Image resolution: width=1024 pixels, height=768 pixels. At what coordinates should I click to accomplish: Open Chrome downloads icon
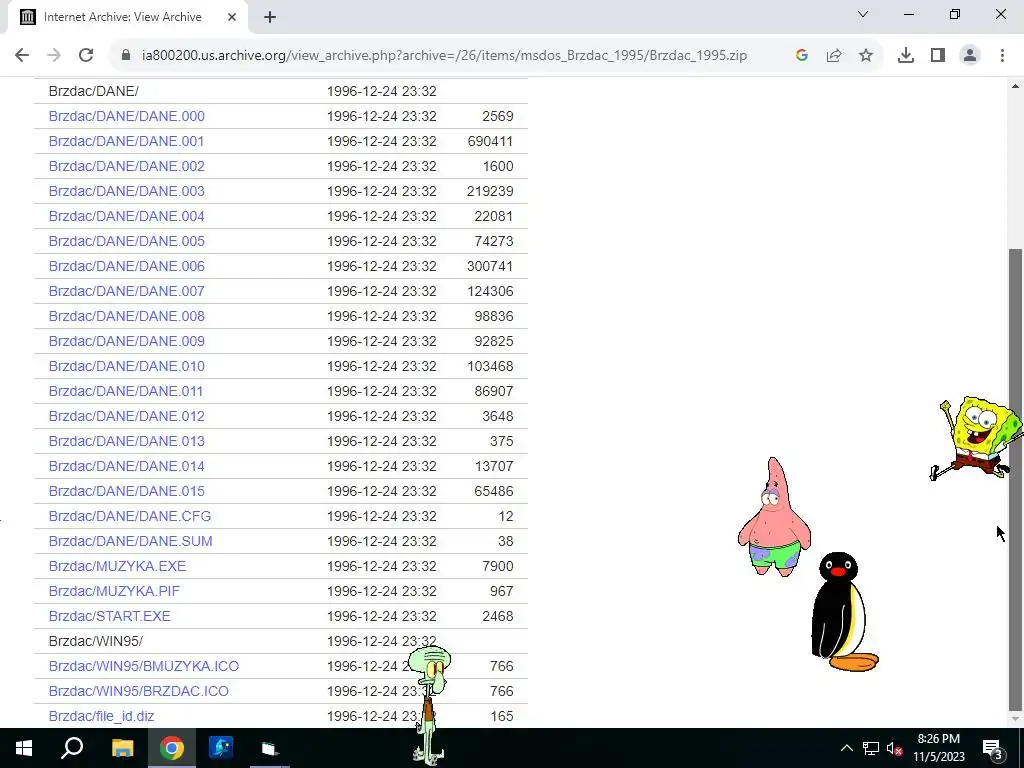coord(906,56)
